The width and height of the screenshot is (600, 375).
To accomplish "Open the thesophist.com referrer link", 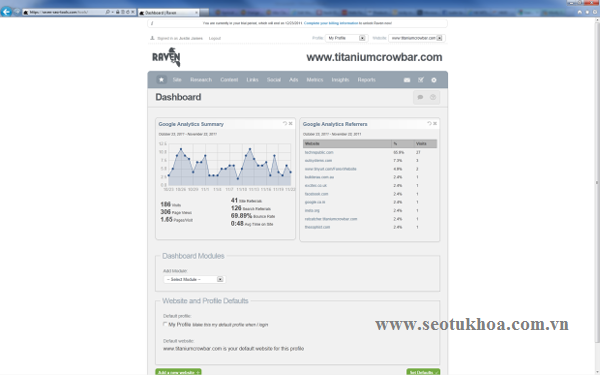I will [x=317, y=227].
